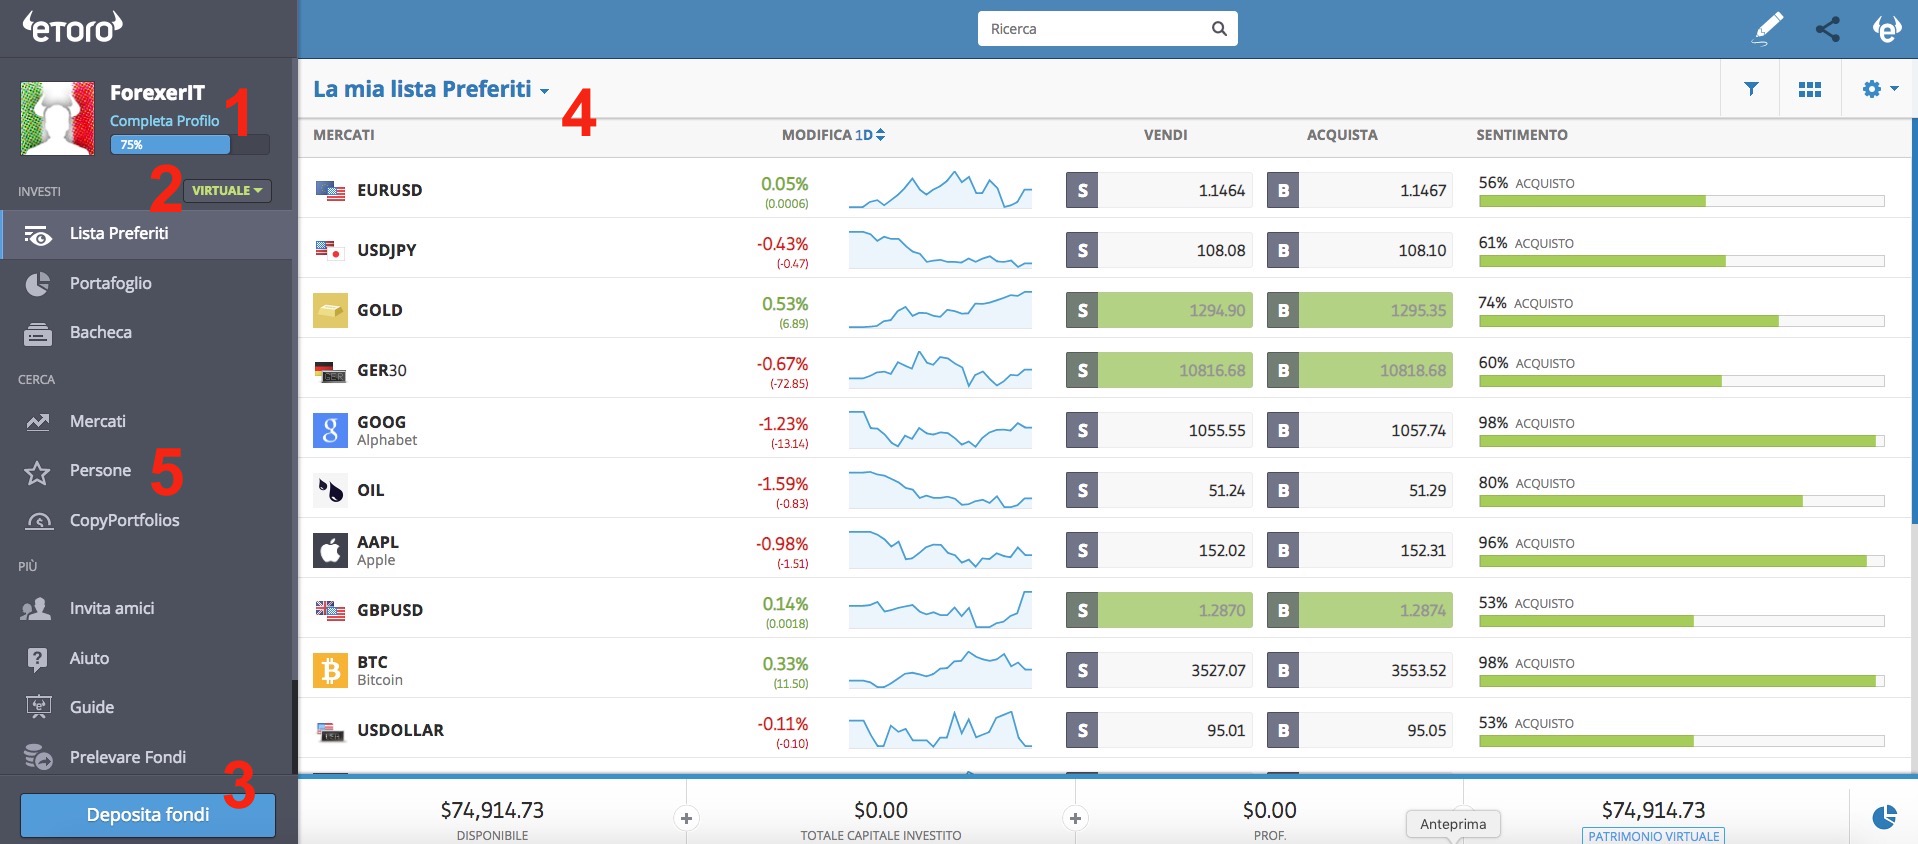This screenshot has width=1918, height=844.
Task: Click the OIL drop icon
Action: 330,490
